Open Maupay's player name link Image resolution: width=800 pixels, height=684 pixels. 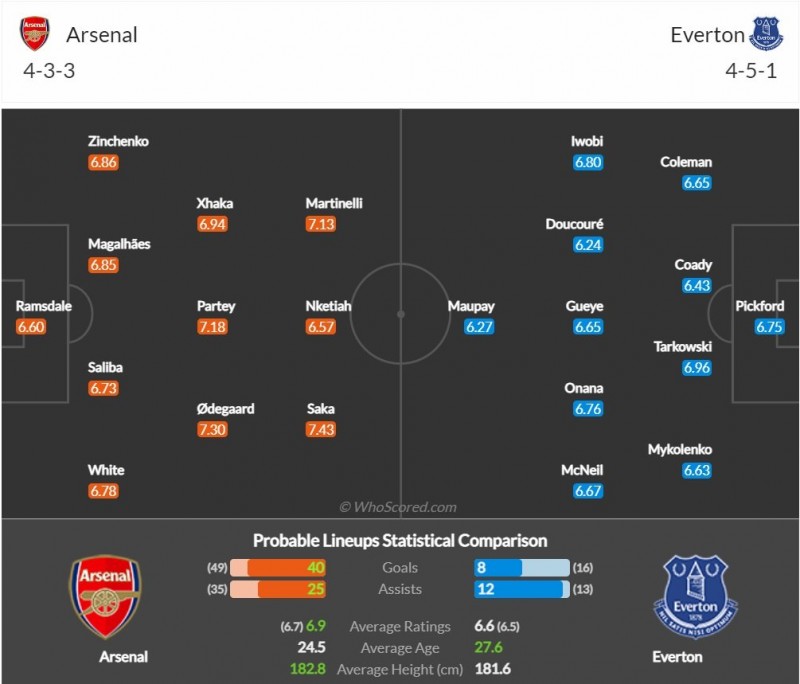pos(471,306)
